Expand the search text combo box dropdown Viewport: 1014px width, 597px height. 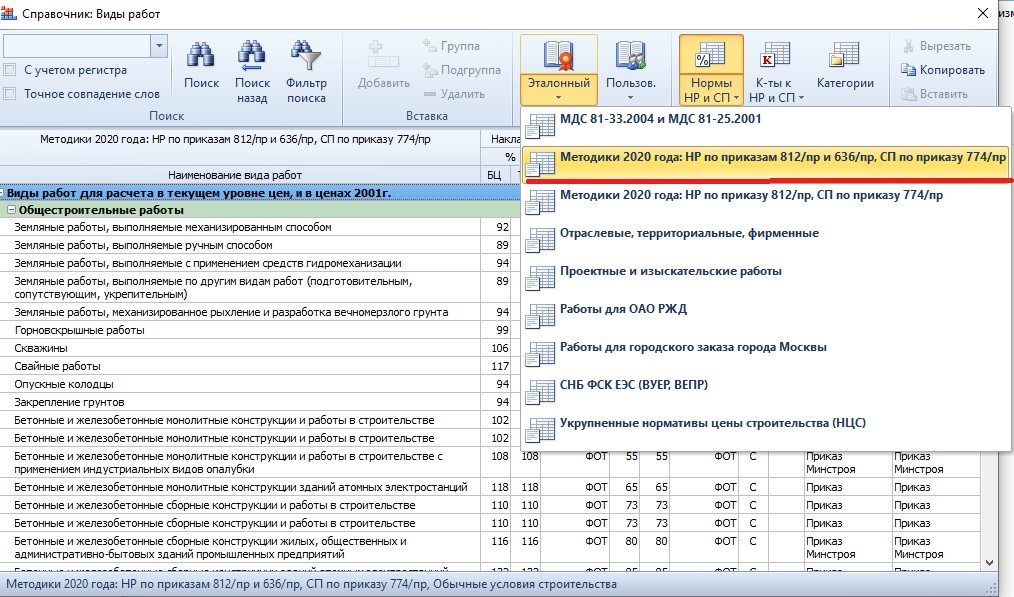[158, 46]
